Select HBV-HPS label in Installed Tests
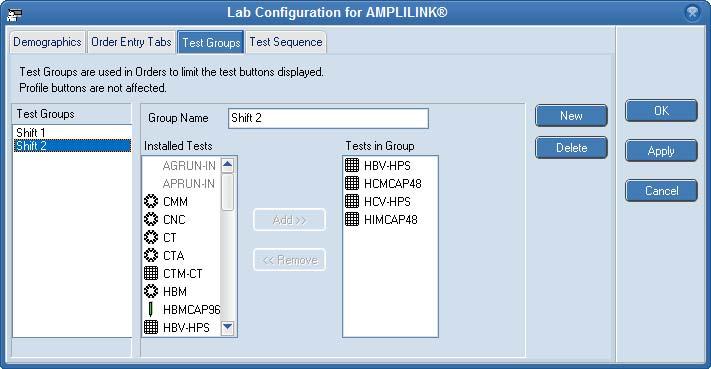This screenshot has width=711, height=369. click(186, 328)
